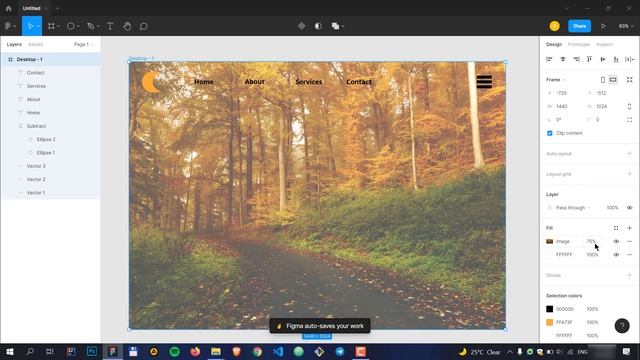Click the Image fill thumbnail swatch
Image resolution: width=640 pixels, height=360 pixels.
pos(549,241)
